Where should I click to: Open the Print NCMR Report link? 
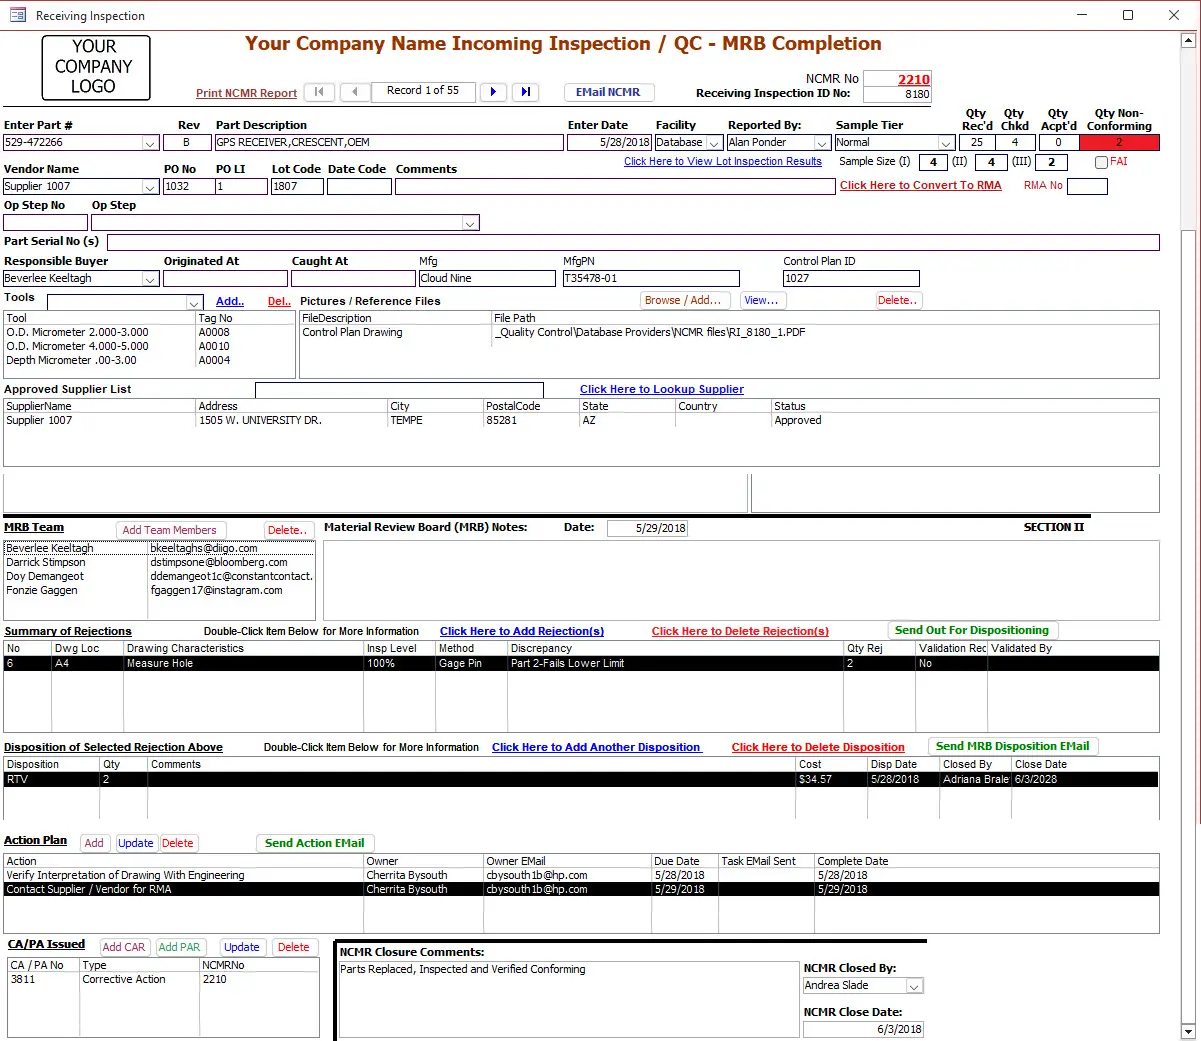coord(246,93)
